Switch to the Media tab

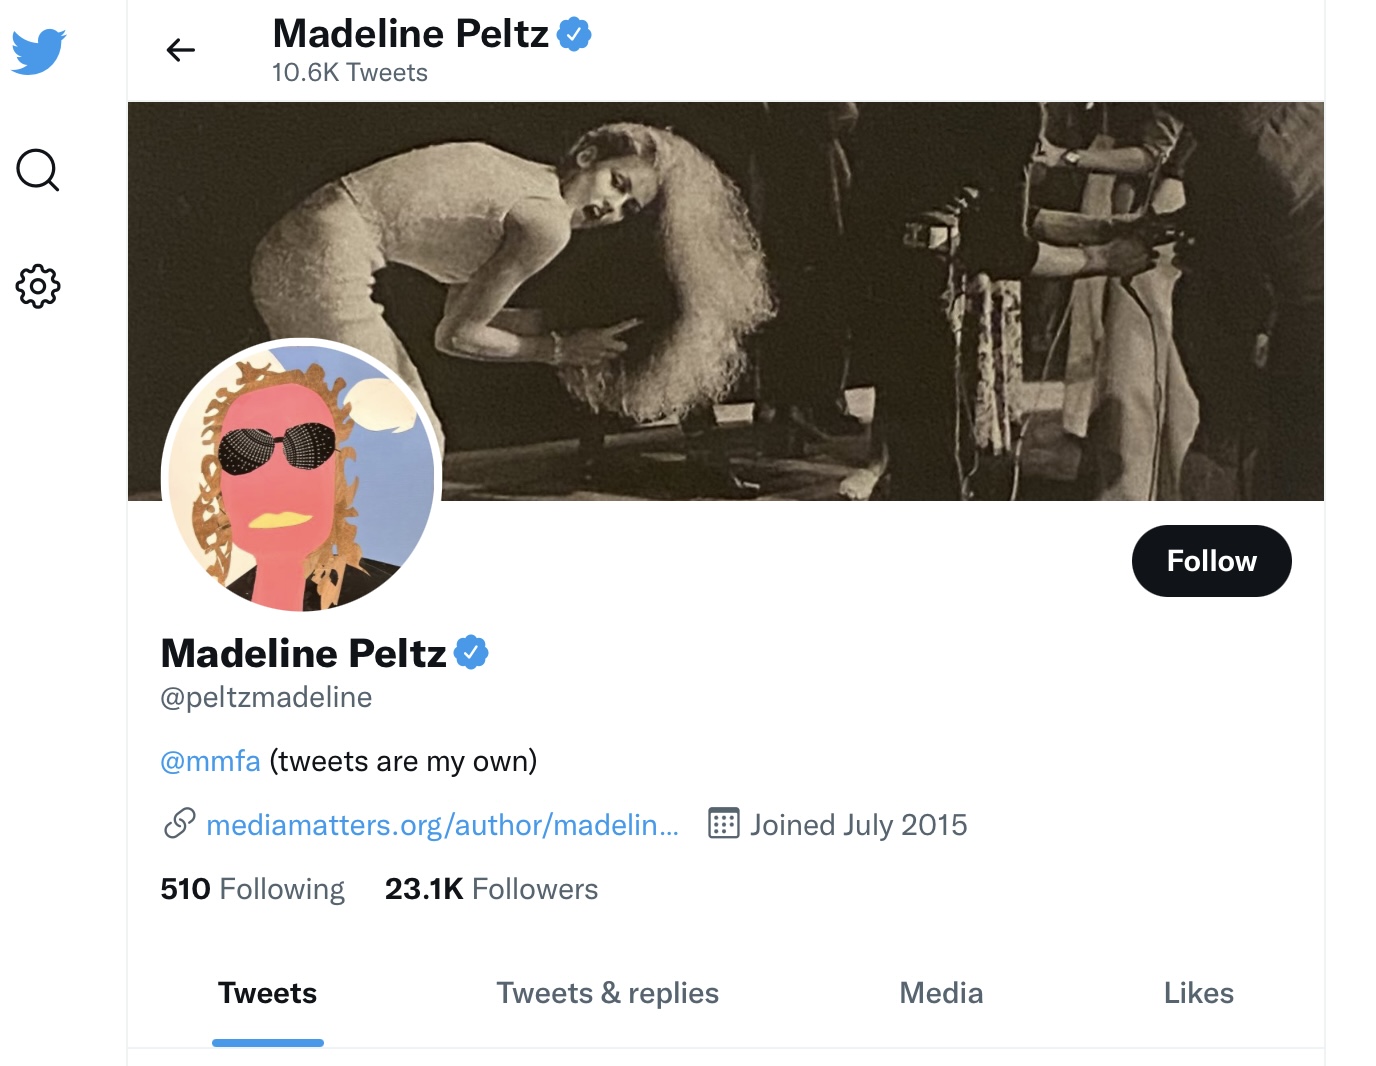941,993
